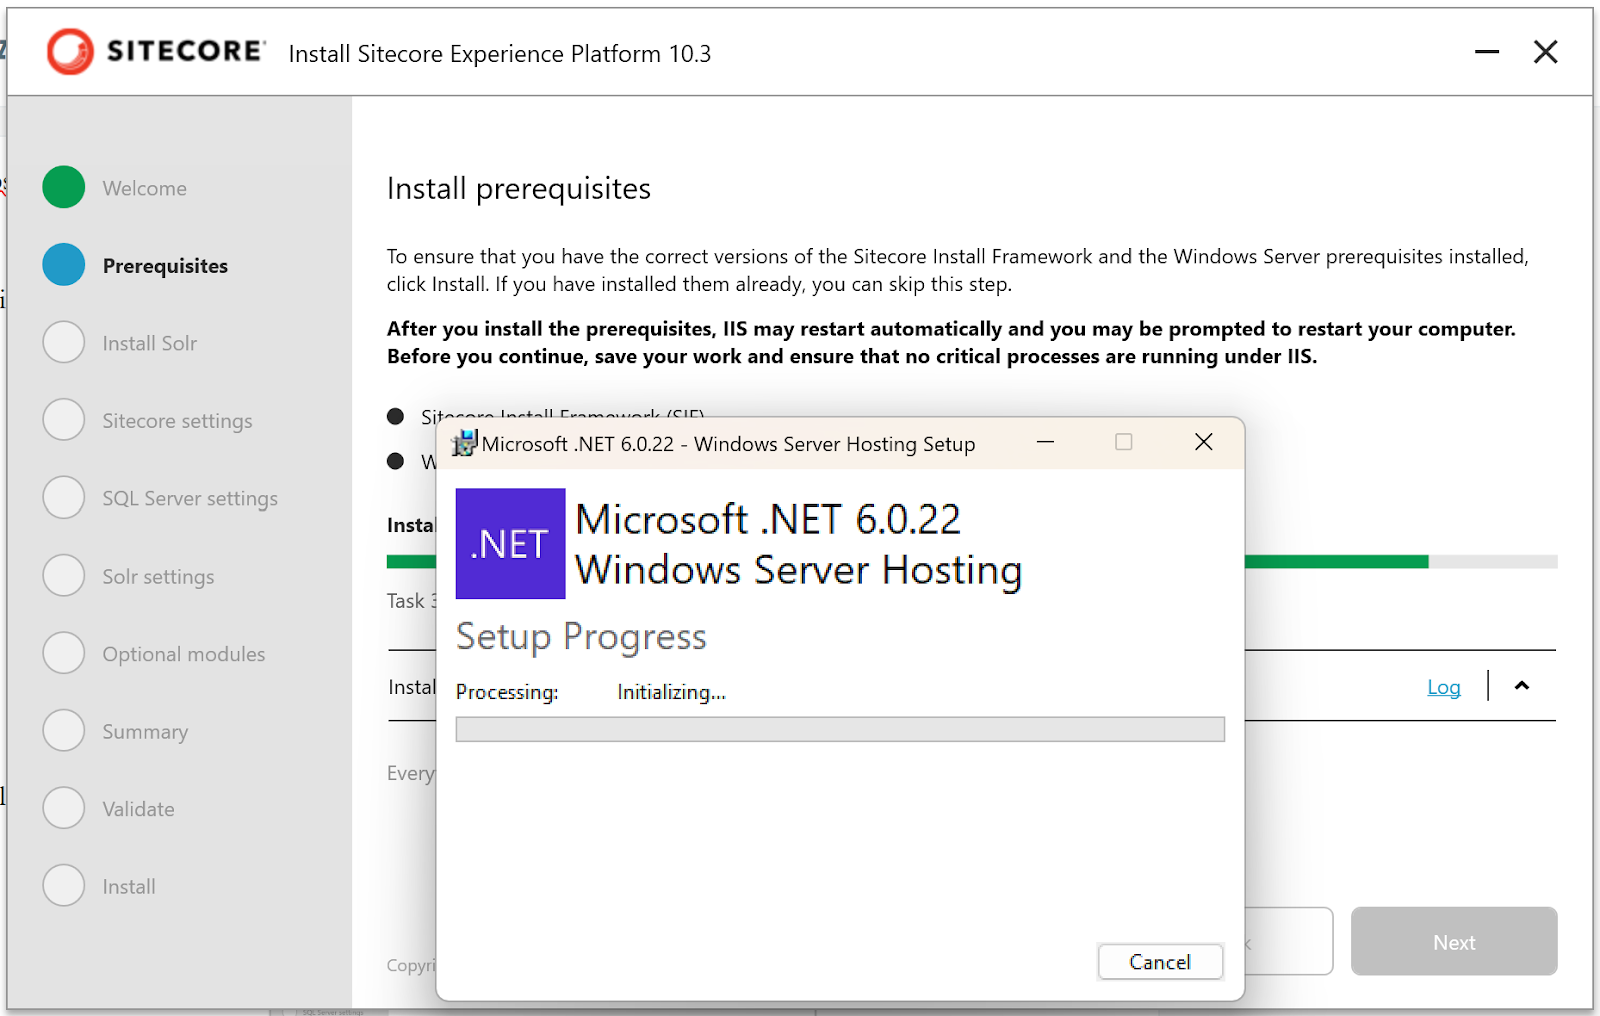The image size is (1600, 1016).
Task: Click the SQL Server settings step circle
Action: (x=64, y=497)
